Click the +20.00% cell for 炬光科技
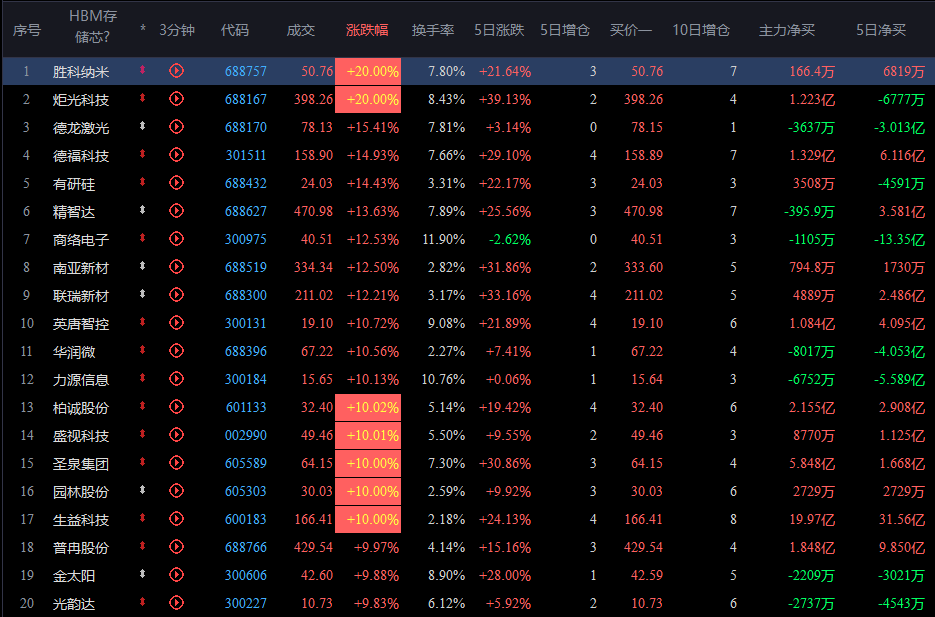 pyautogui.click(x=368, y=100)
